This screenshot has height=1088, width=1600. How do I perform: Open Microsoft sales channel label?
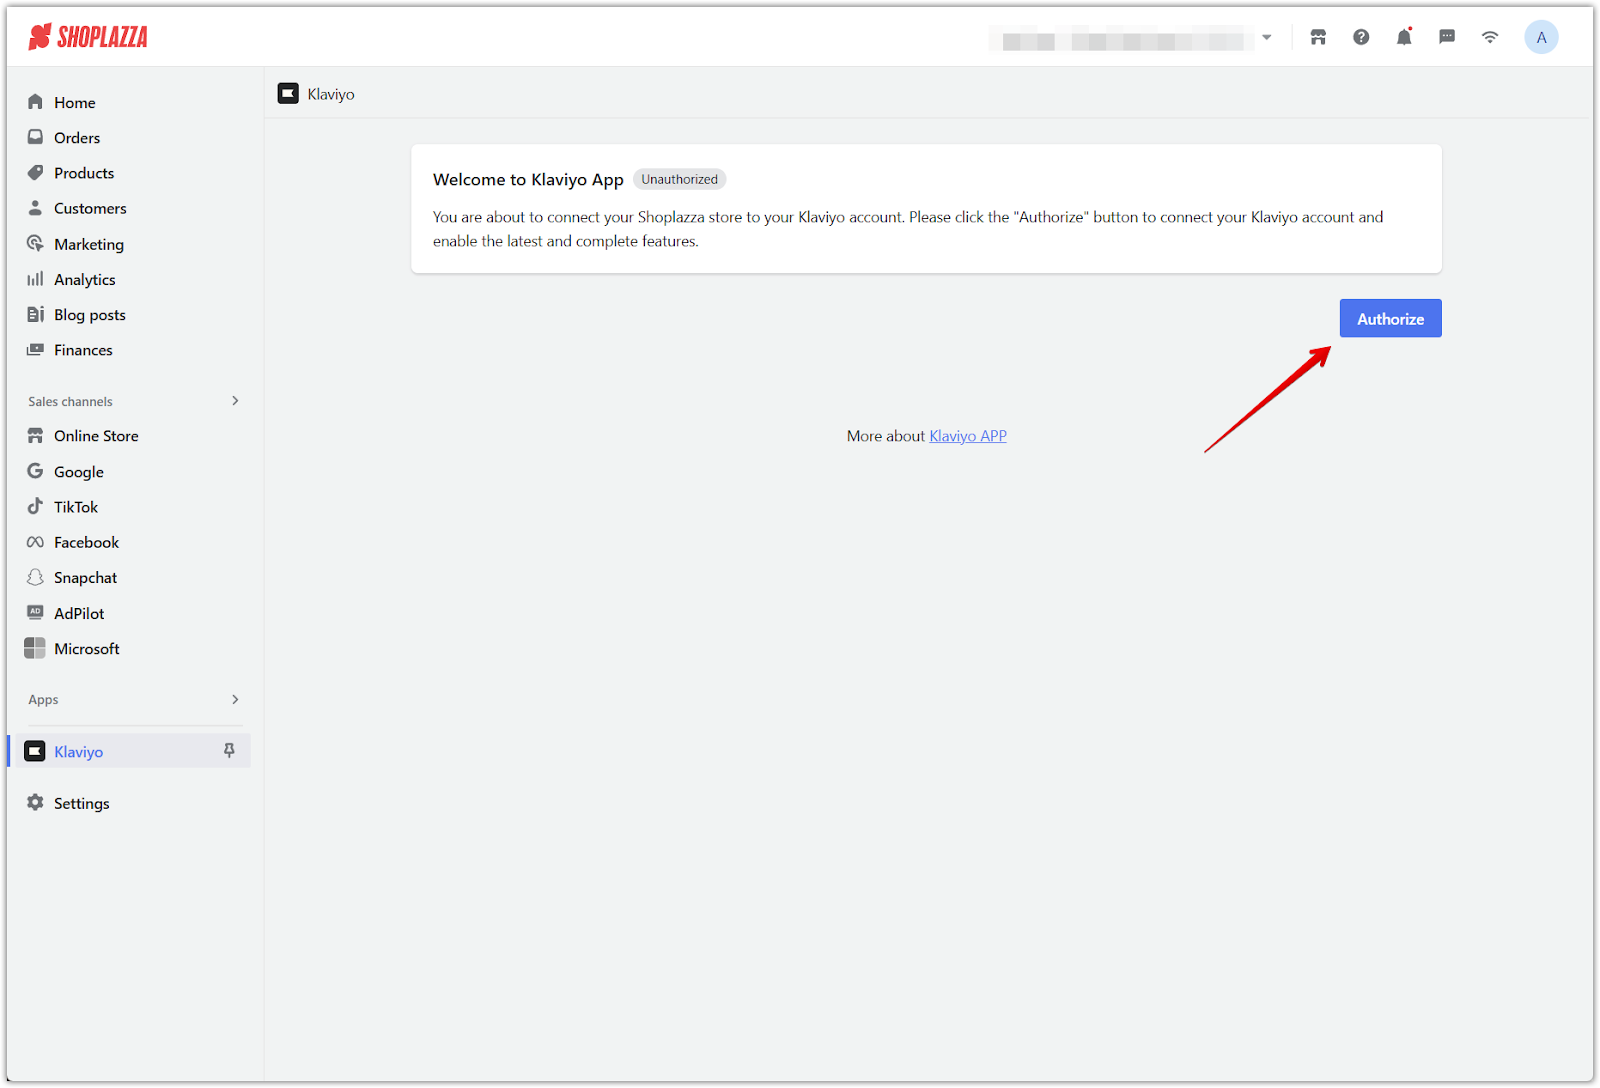[x=87, y=648]
